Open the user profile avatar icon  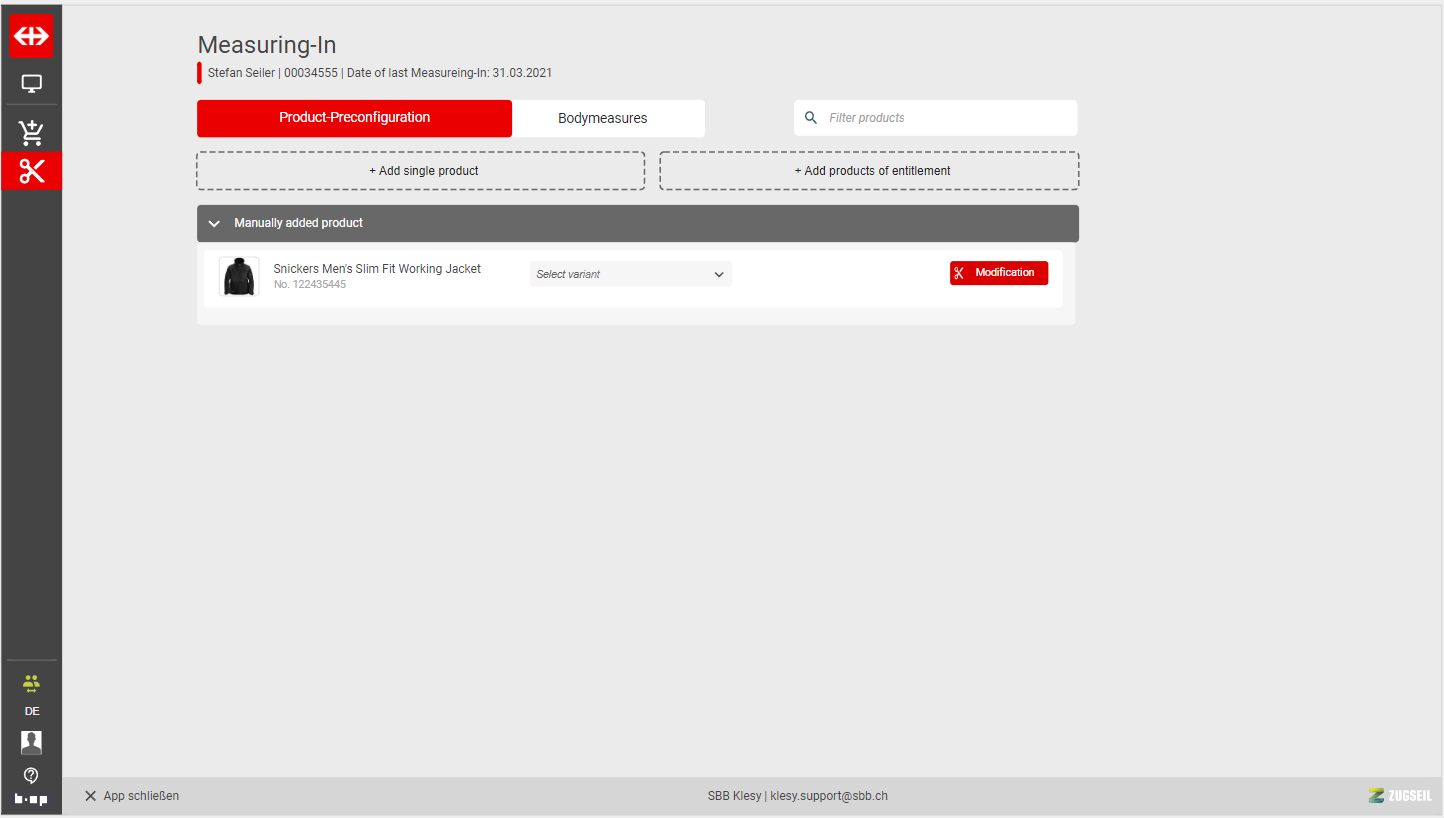[x=32, y=742]
